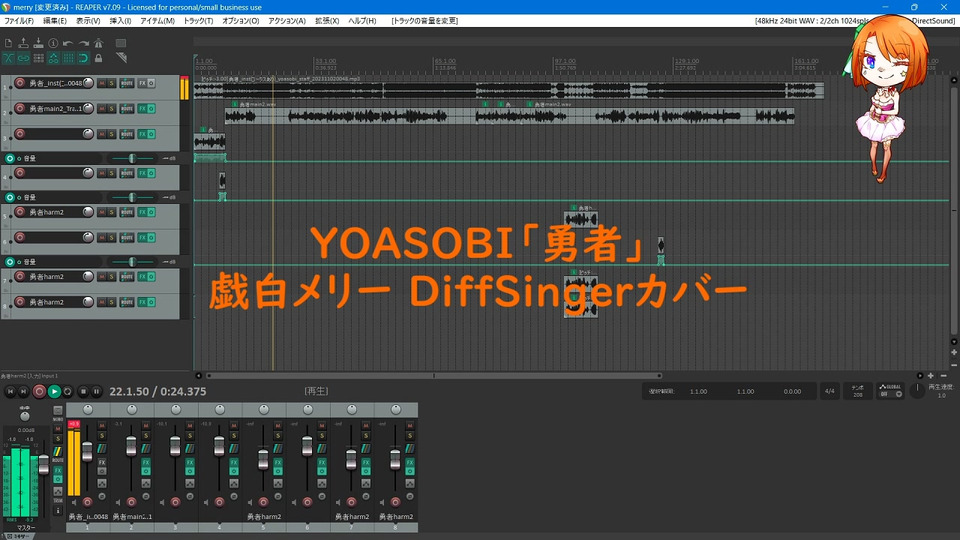Go to project start transport button

click(10, 391)
